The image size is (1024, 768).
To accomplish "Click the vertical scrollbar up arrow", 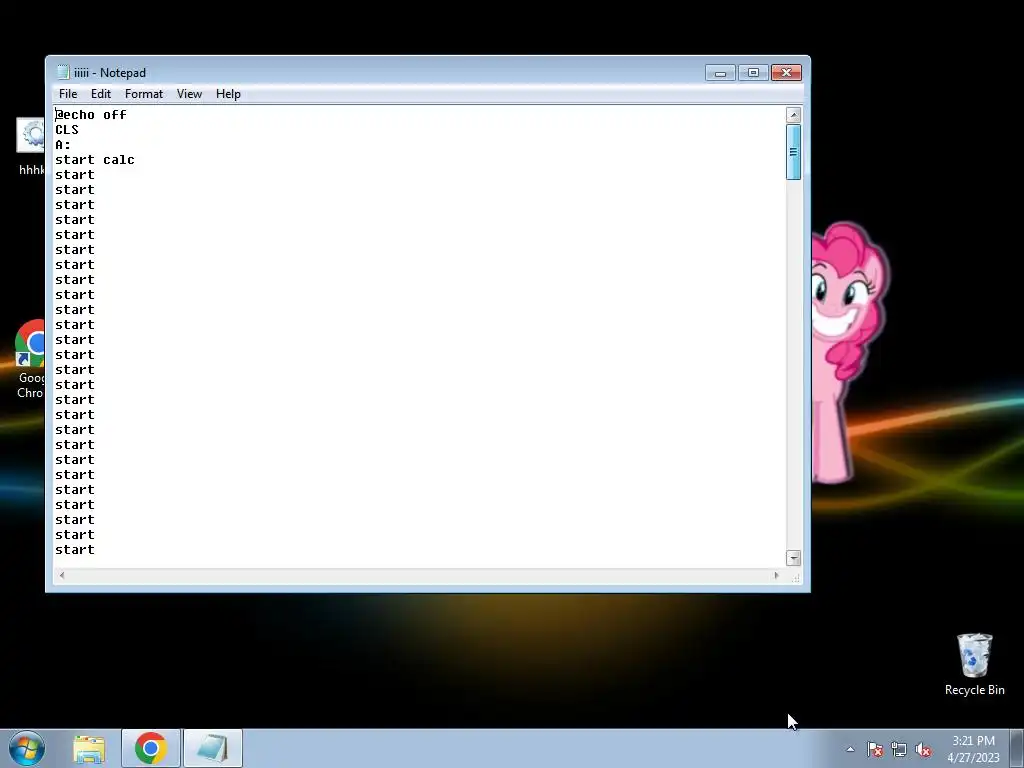I will [793, 115].
